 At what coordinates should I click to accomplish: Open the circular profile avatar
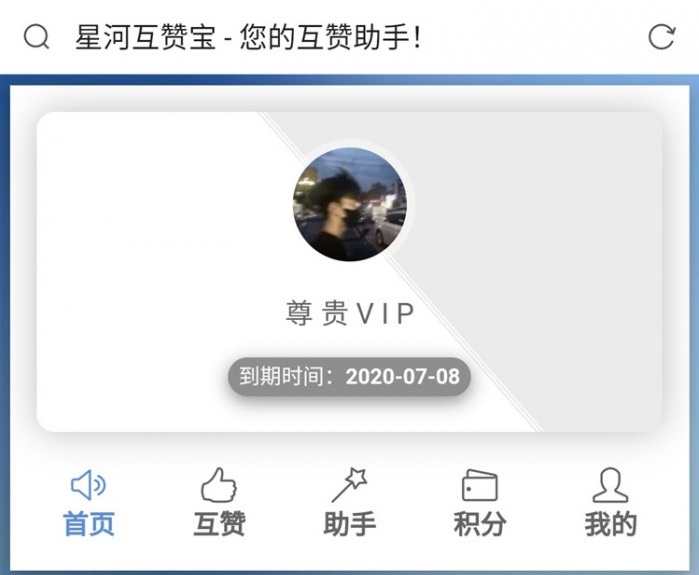350,204
